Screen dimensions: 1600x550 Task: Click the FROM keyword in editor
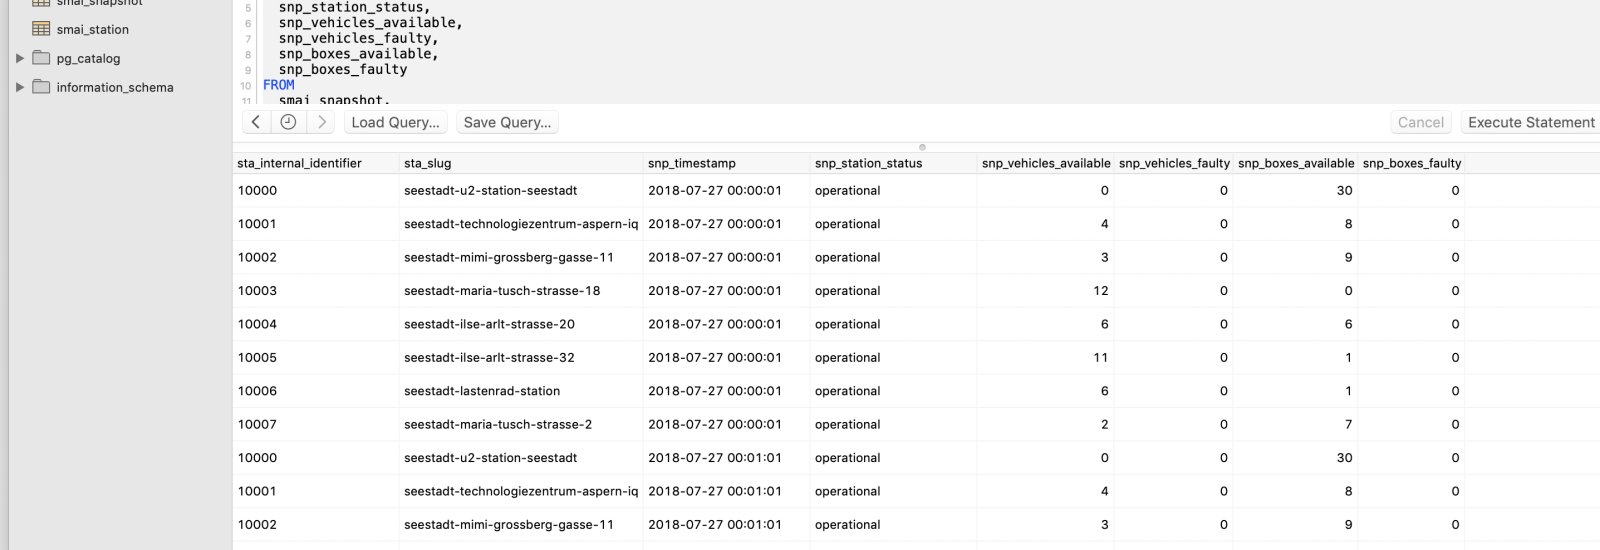(x=279, y=85)
